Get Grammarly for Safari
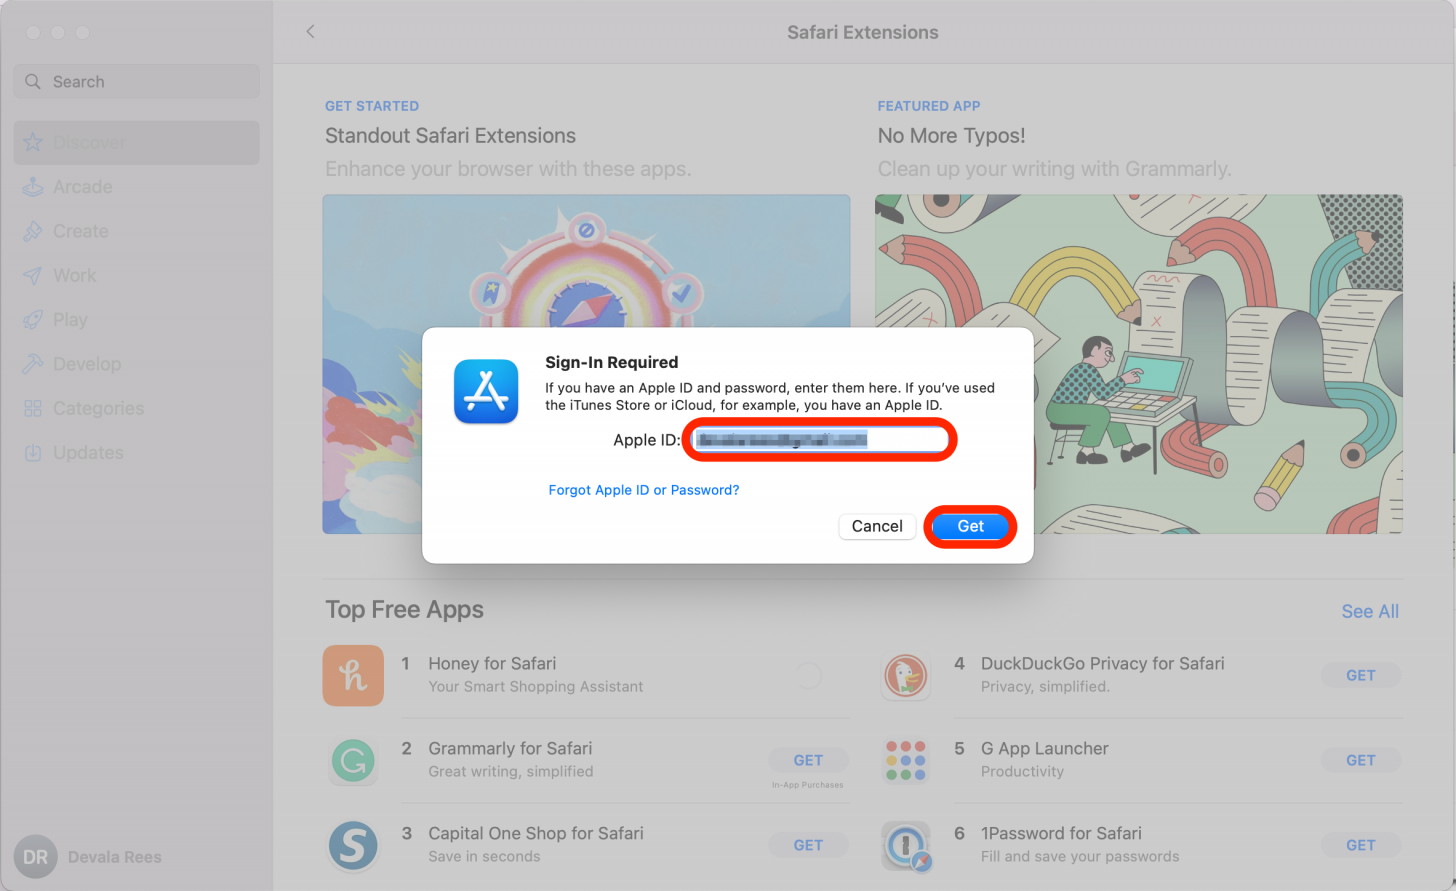1456x891 pixels. [x=808, y=760]
